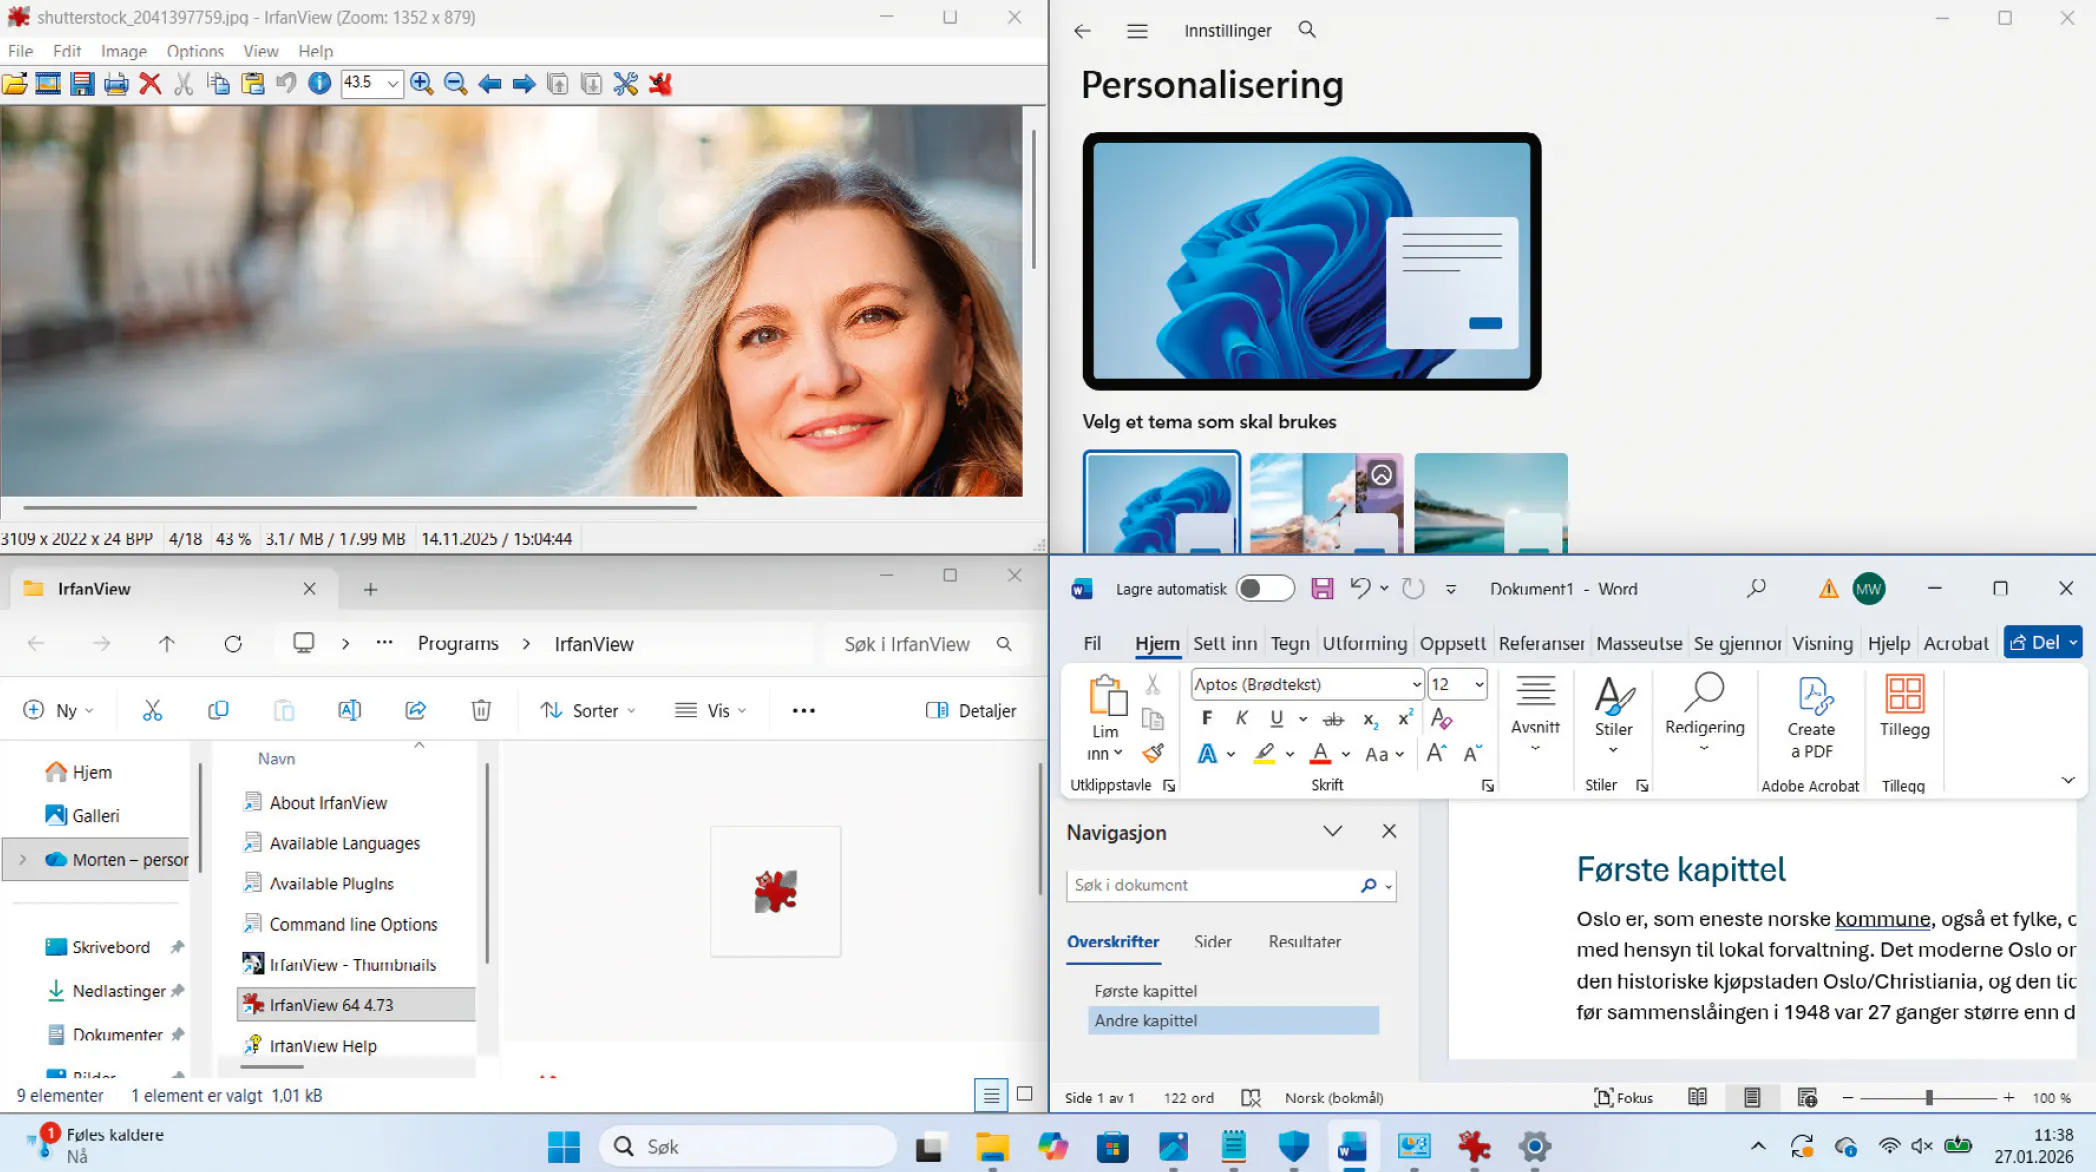Switch to the large icons view in Explorer status bar
The height and width of the screenshot is (1172, 2096).
click(1024, 1094)
